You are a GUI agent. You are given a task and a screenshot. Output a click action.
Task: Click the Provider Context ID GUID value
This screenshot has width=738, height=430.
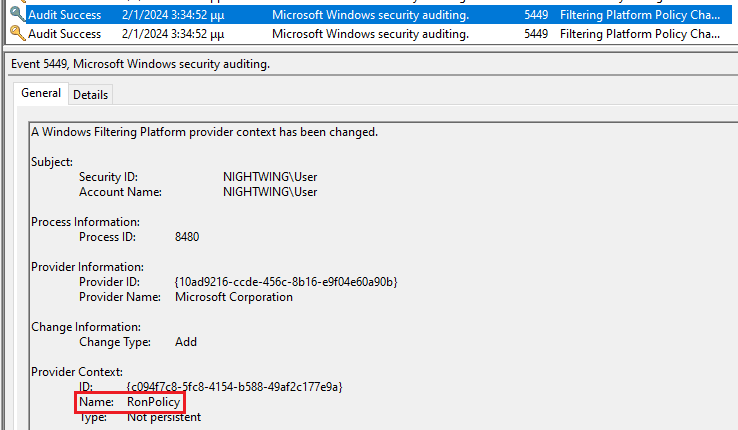(234, 387)
